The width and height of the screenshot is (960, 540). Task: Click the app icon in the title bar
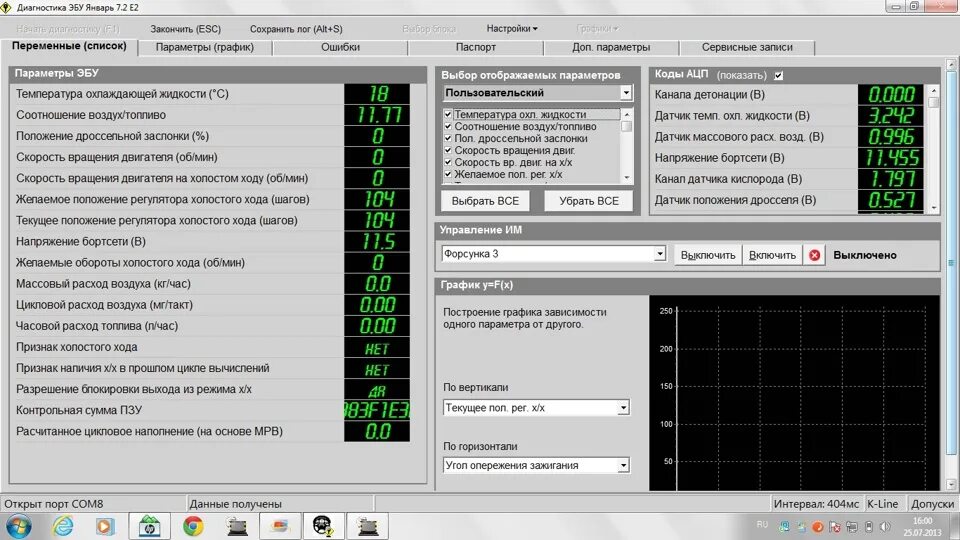6,7
